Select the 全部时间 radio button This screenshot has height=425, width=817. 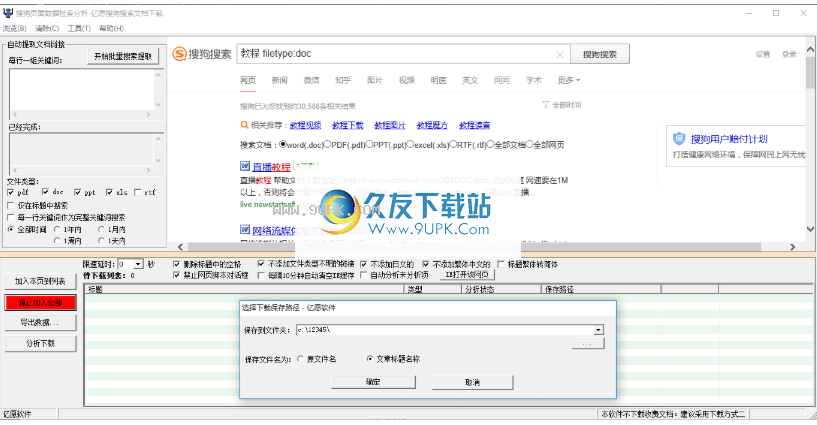pyautogui.click(x=11, y=229)
